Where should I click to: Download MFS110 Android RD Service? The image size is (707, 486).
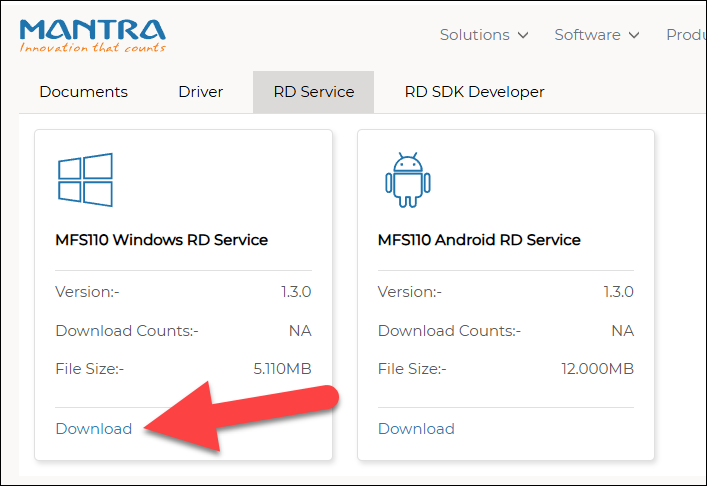click(416, 429)
